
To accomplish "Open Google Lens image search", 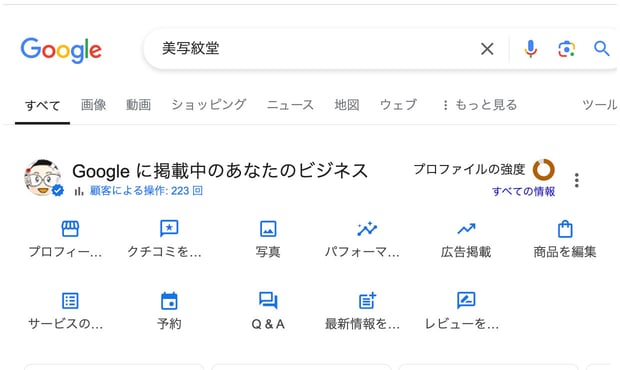I will point(567,49).
